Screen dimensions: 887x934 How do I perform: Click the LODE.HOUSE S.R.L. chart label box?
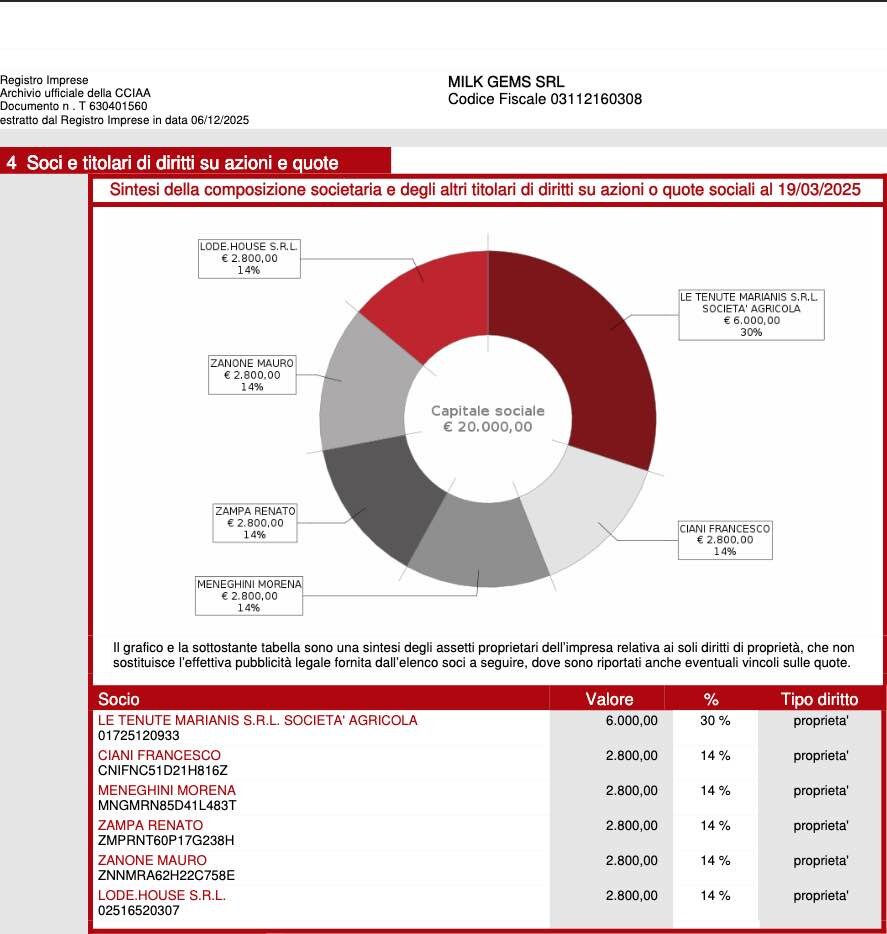(x=249, y=257)
